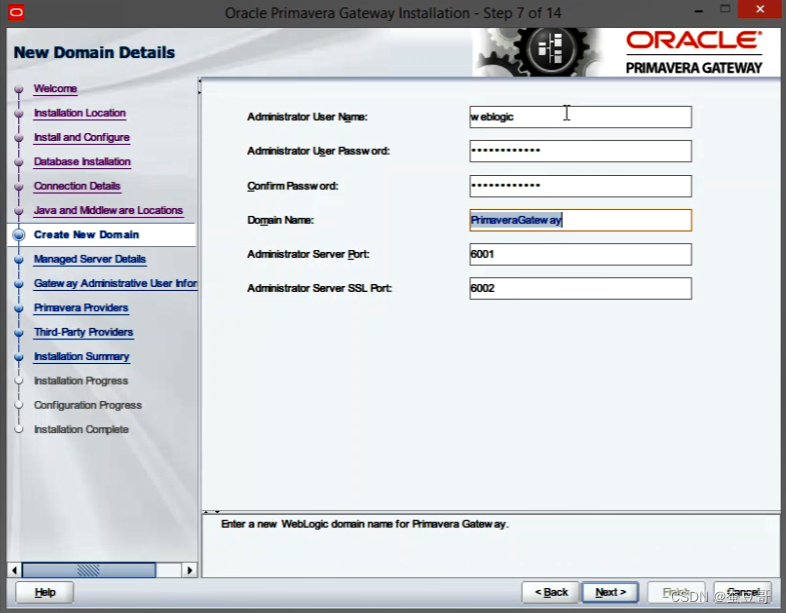Go to Primavera Providers step
Screen dimensions: 786x613
pos(81,308)
